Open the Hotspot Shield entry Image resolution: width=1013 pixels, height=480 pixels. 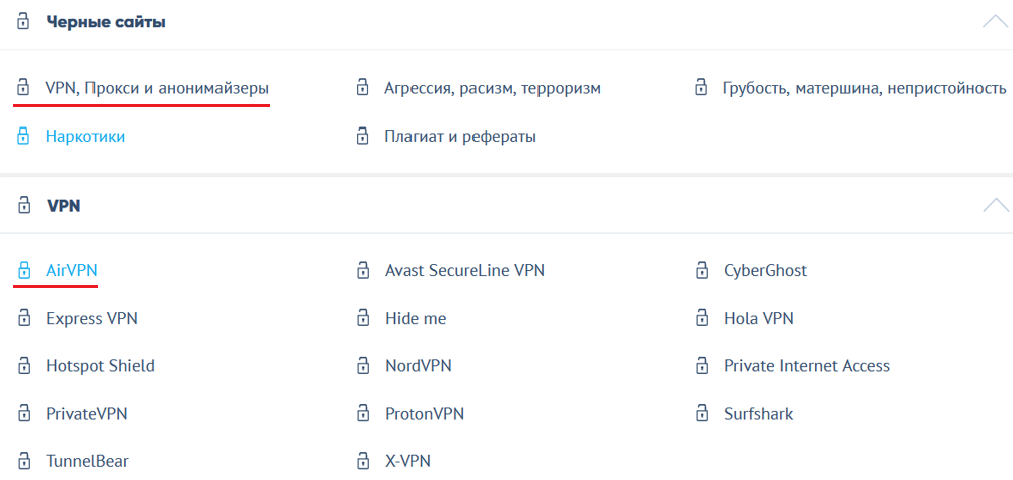[100, 366]
